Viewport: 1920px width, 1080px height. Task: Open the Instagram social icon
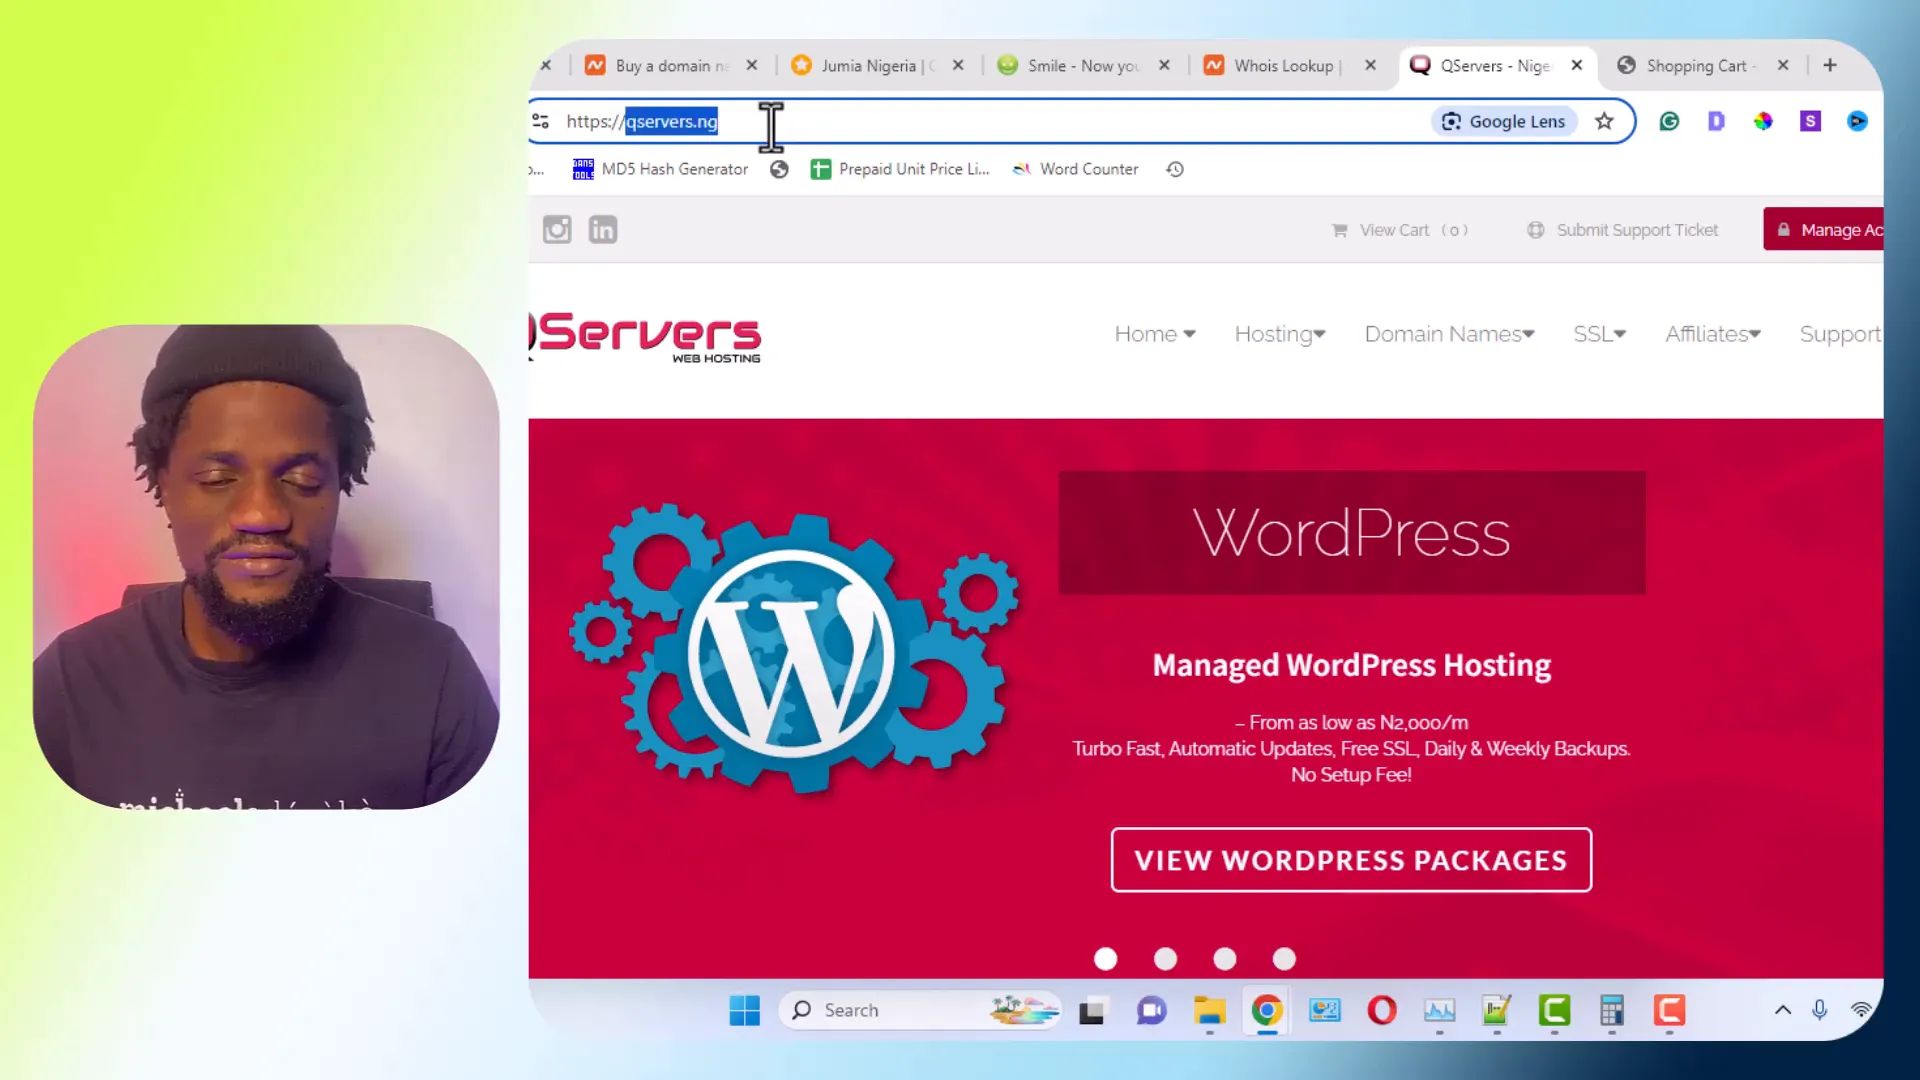click(x=557, y=230)
